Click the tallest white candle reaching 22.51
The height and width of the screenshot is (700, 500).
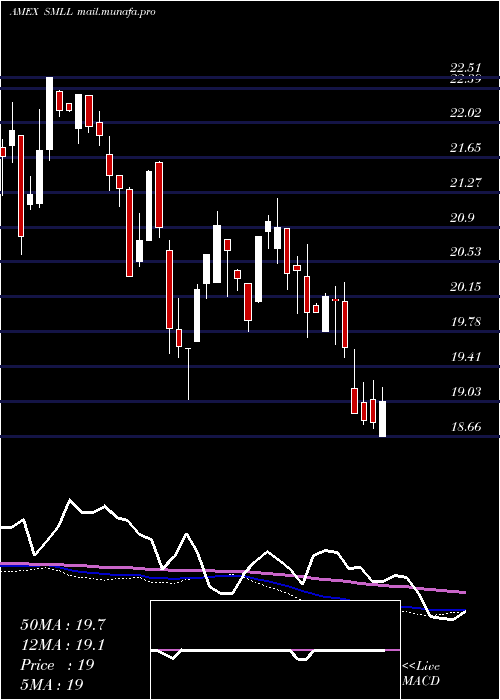click(49, 113)
